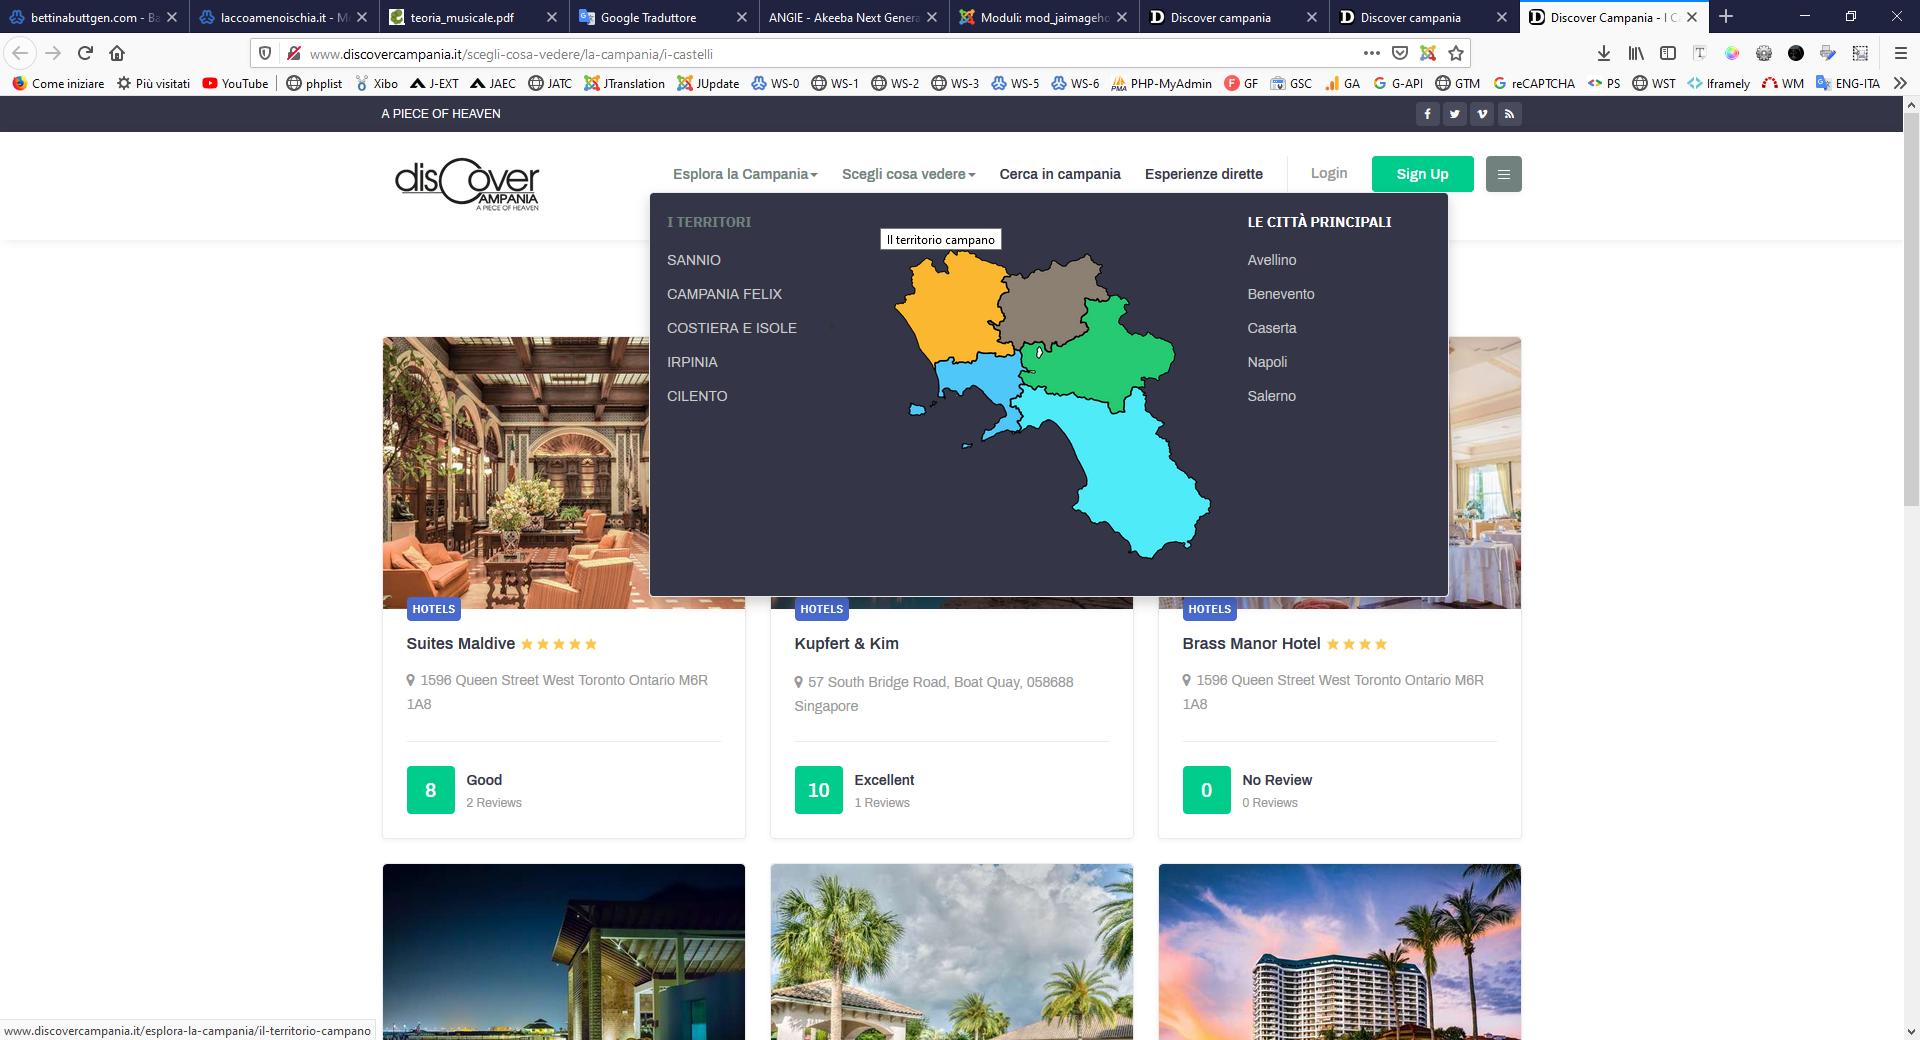The height and width of the screenshot is (1040, 1920).
Task: Click the green Sign Up button
Action: click(x=1422, y=174)
